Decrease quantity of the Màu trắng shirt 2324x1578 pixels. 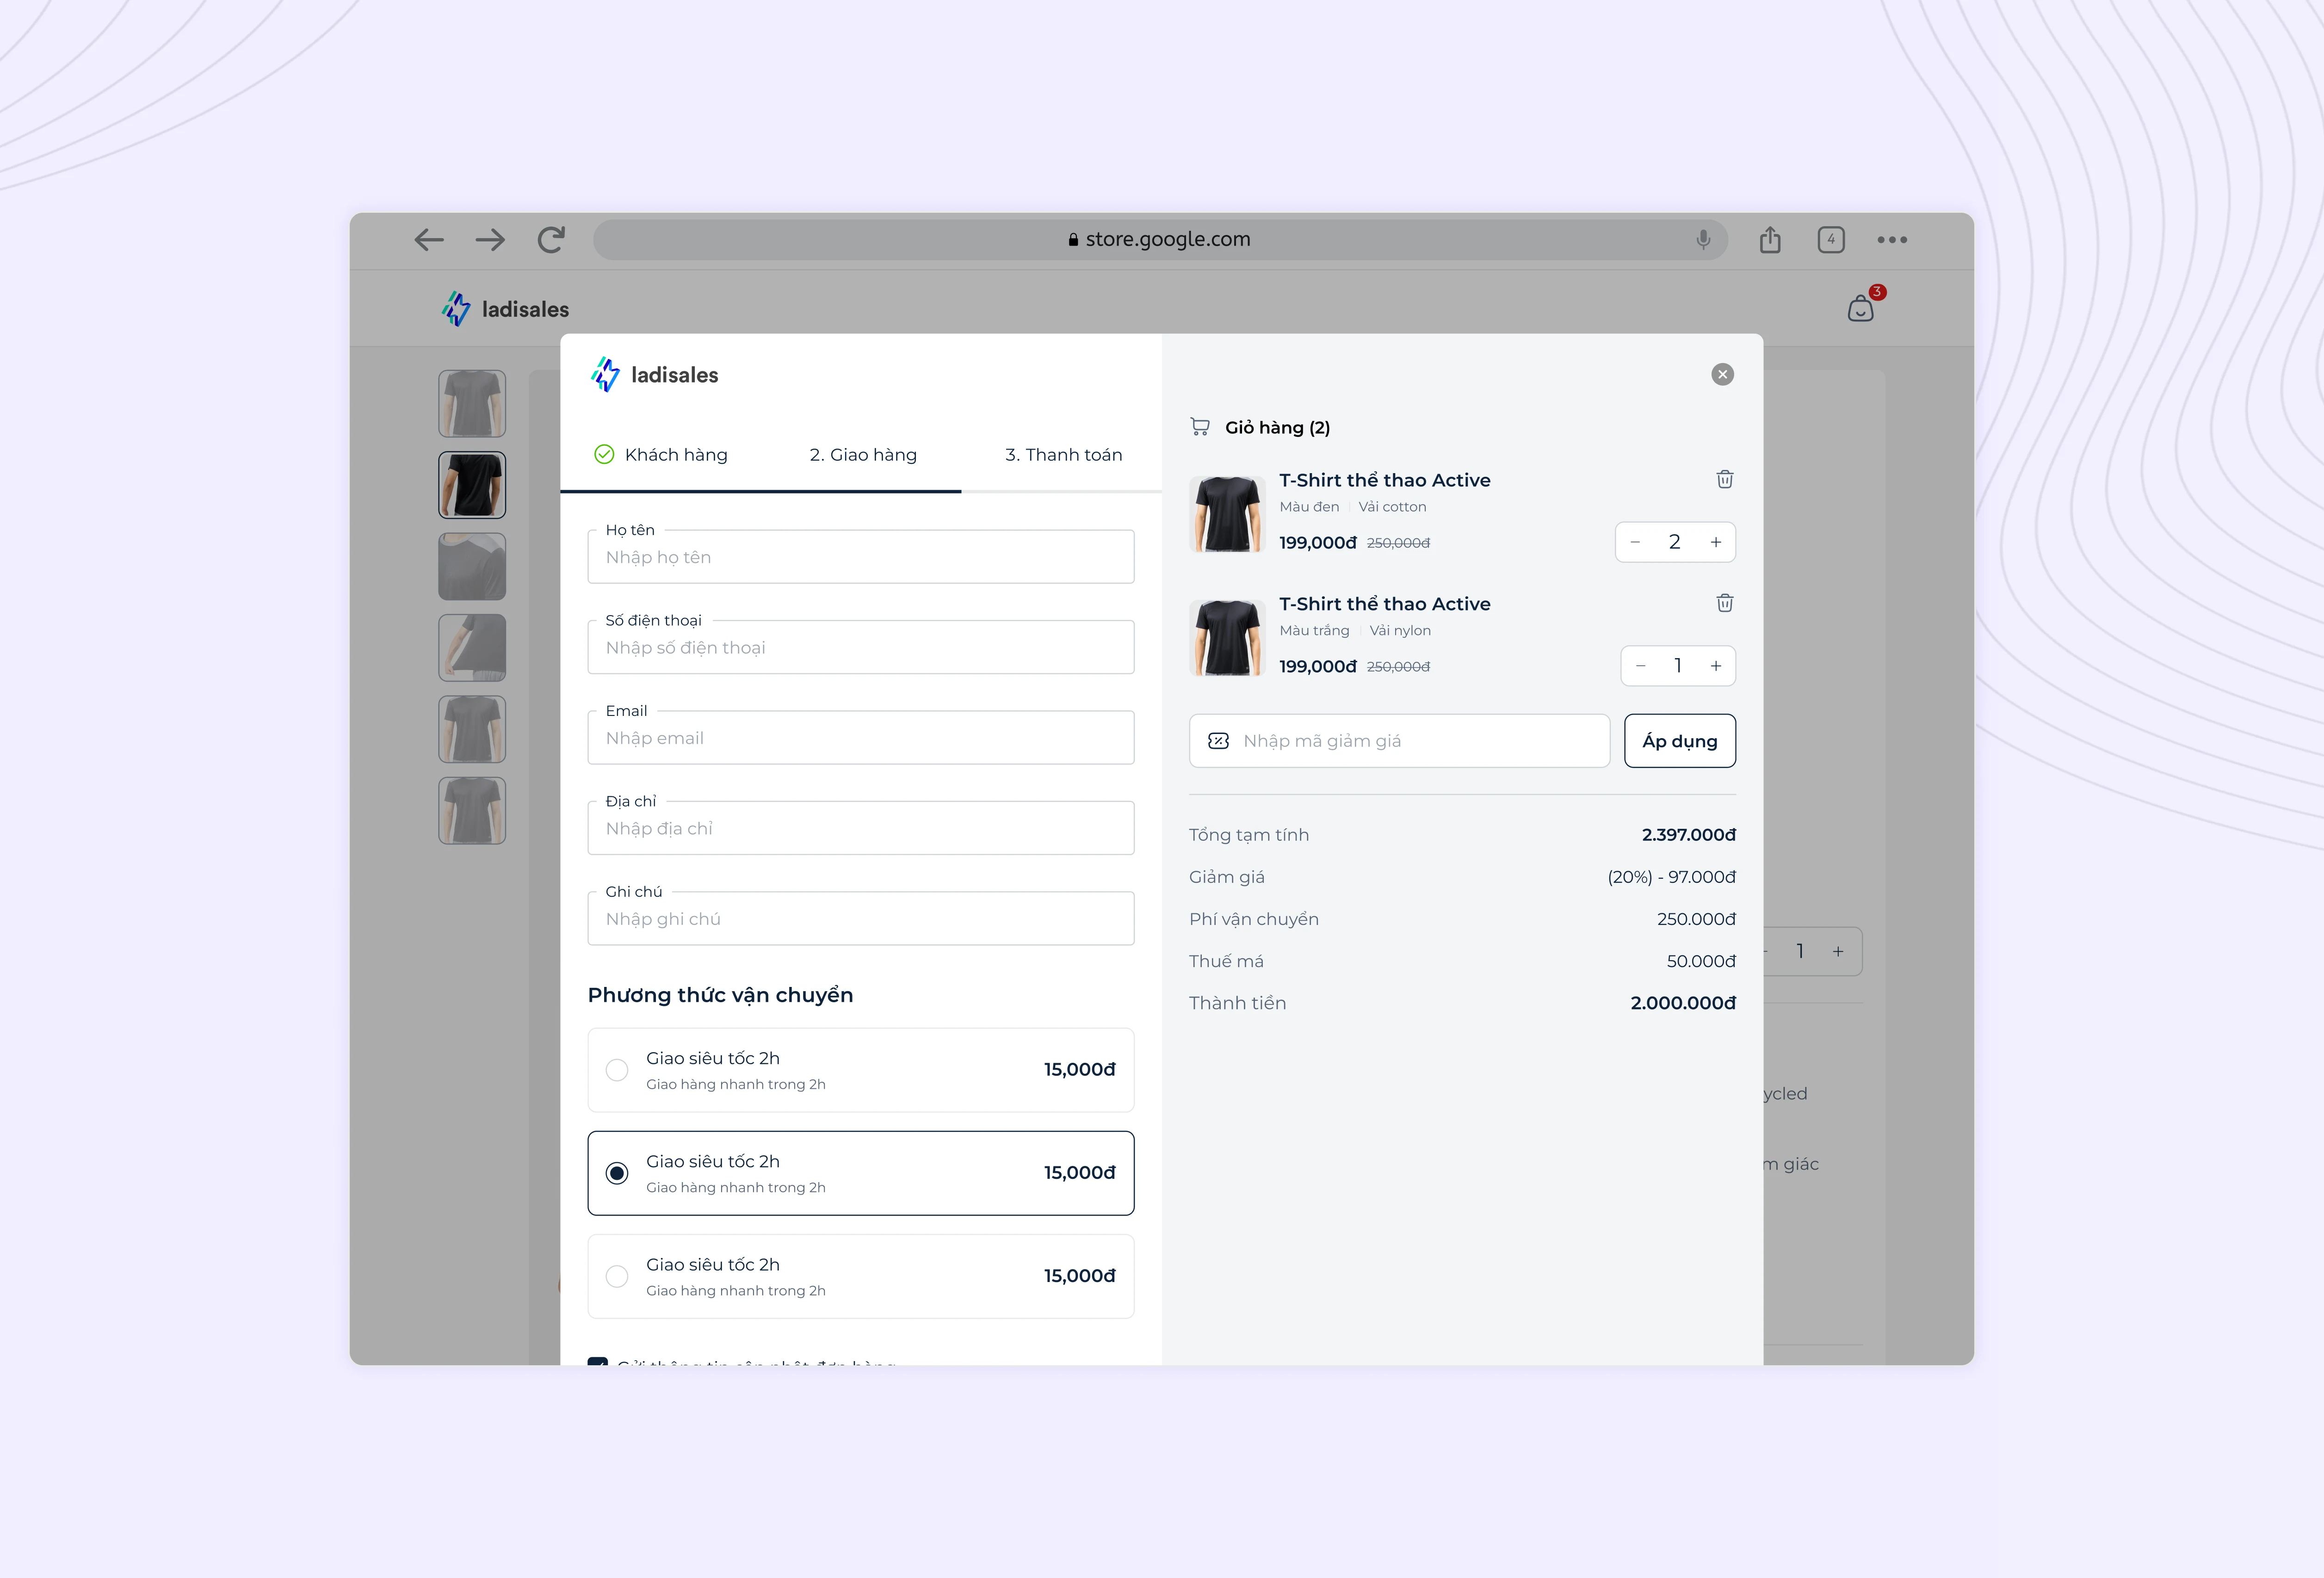[x=1640, y=666]
